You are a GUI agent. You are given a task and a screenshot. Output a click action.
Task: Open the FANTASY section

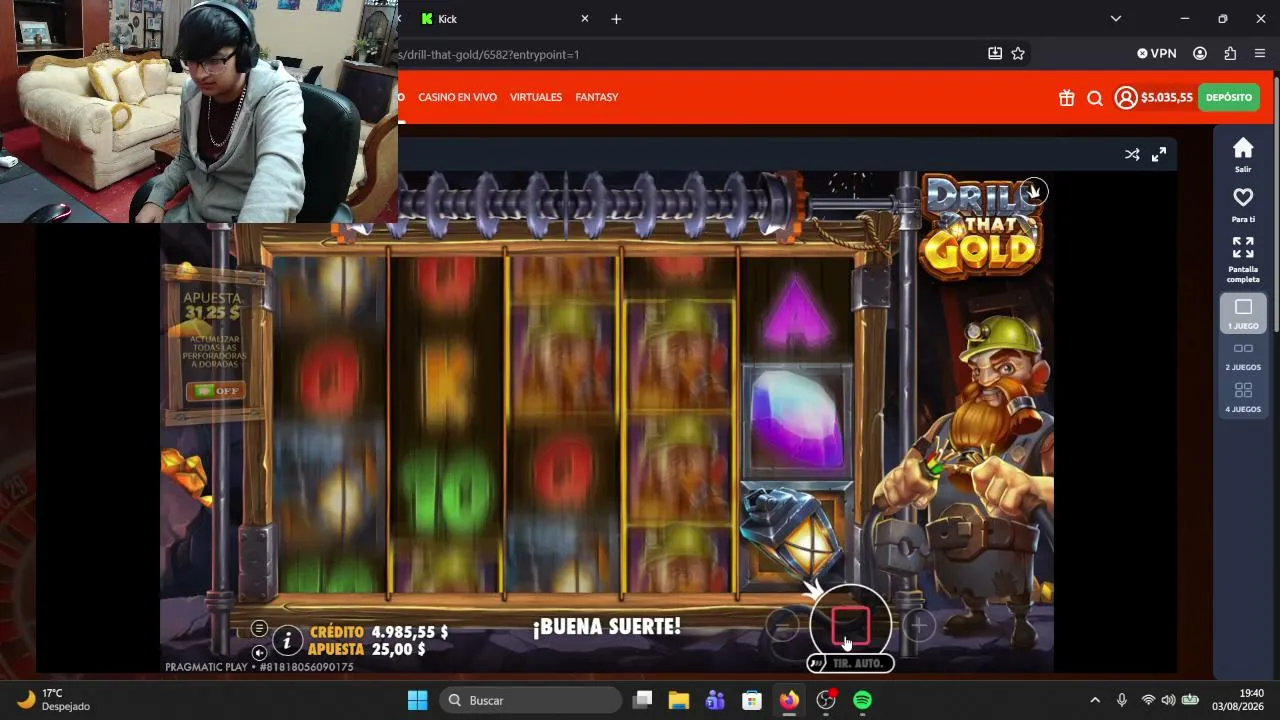pos(597,97)
